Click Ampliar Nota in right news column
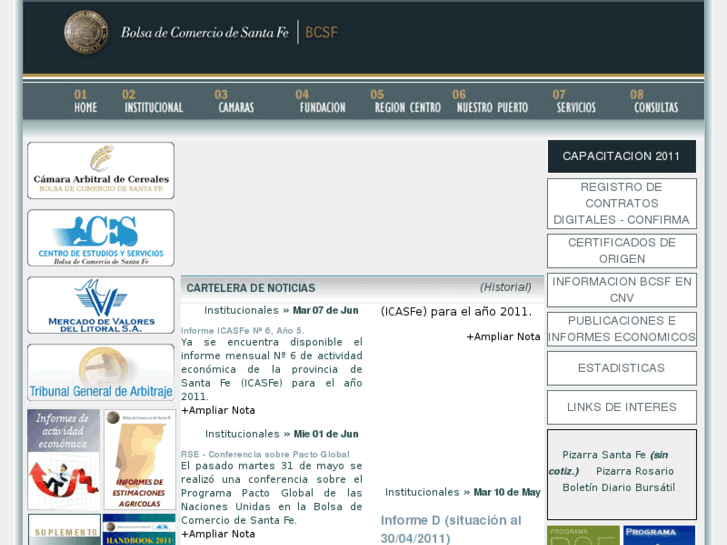The height and width of the screenshot is (545, 727). (x=503, y=337)
